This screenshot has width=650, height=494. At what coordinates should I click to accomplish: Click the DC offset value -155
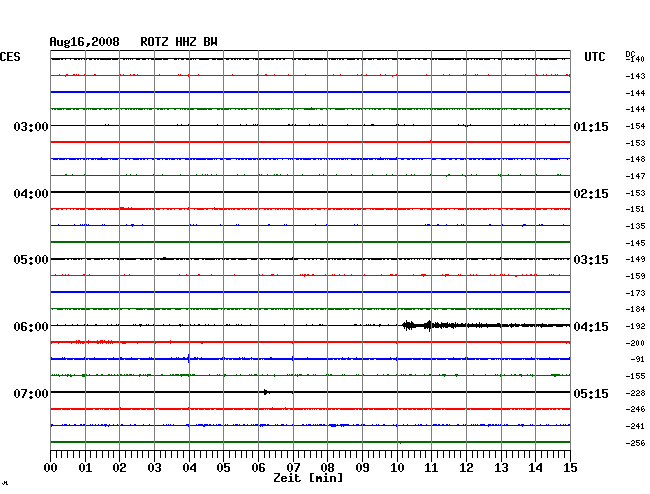point(635,376)
